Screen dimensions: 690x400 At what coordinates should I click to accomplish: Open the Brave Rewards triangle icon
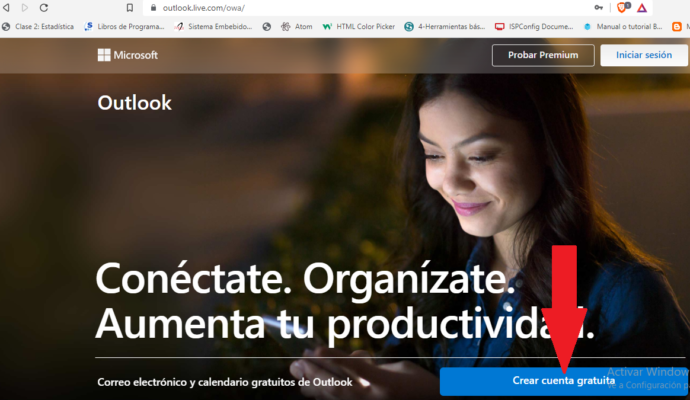(x=642, y=7)
